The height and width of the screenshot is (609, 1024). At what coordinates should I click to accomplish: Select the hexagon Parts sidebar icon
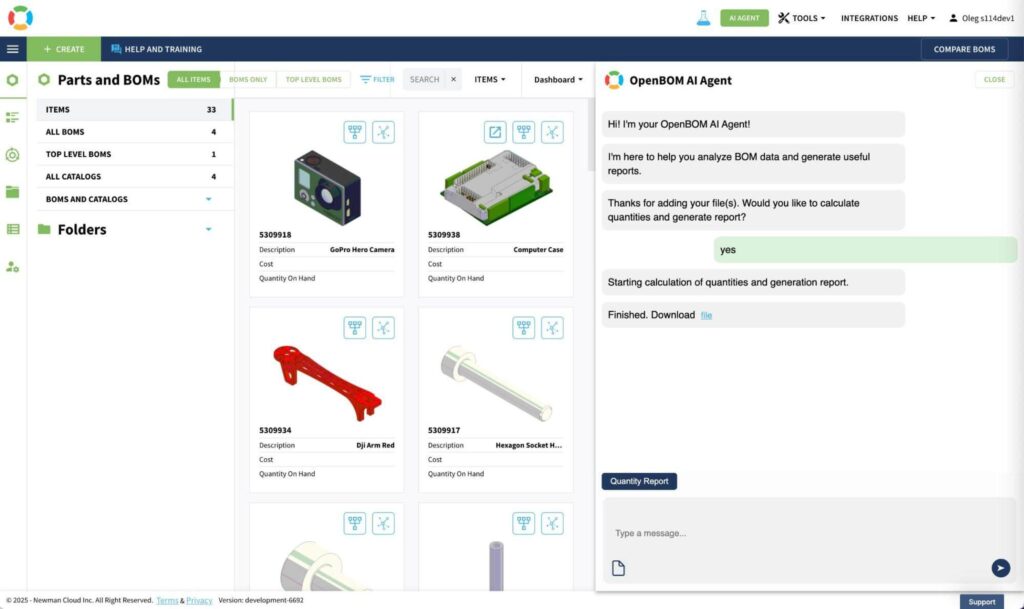12,80
